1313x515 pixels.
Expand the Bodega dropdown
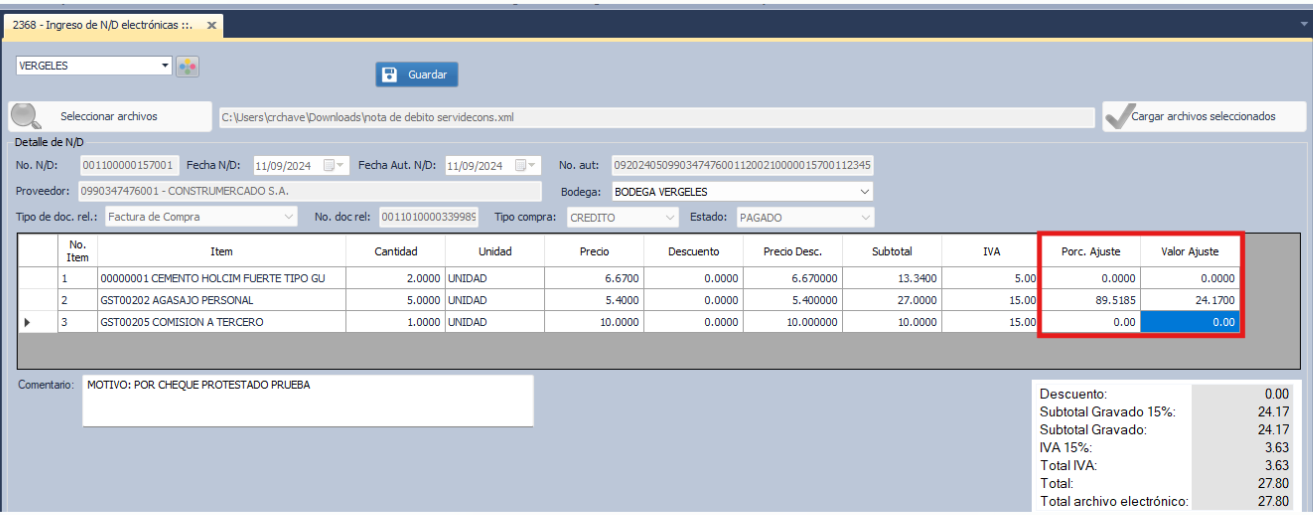click(x=864, y=191)
